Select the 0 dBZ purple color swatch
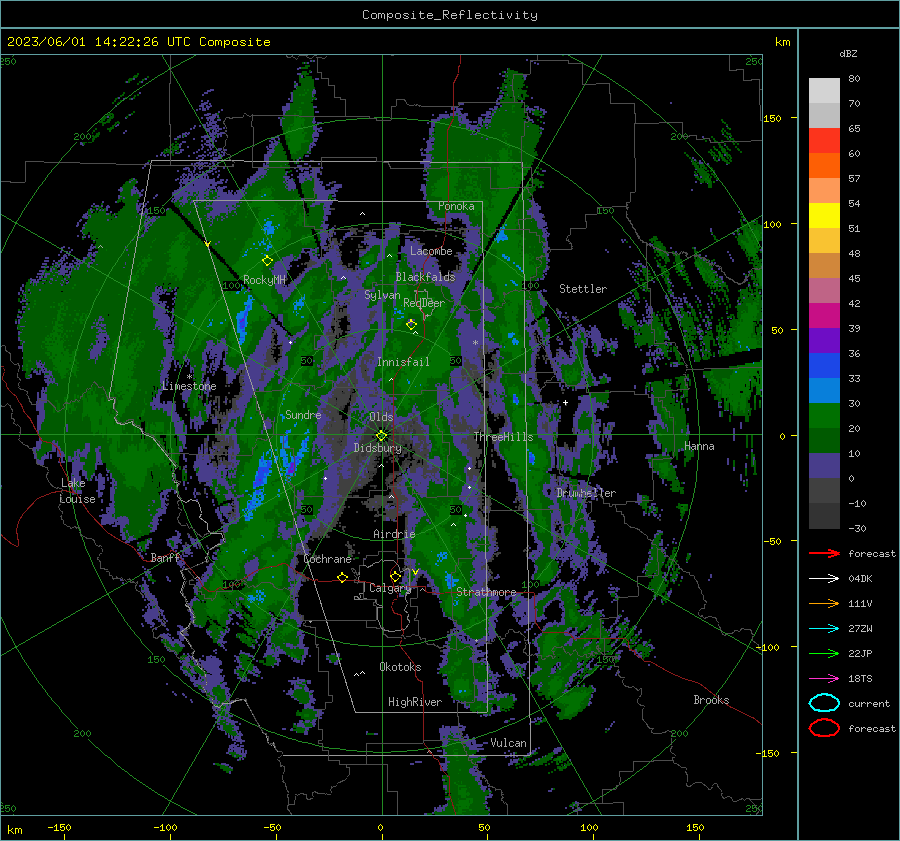The image size is (900, 841). point(824,465)
